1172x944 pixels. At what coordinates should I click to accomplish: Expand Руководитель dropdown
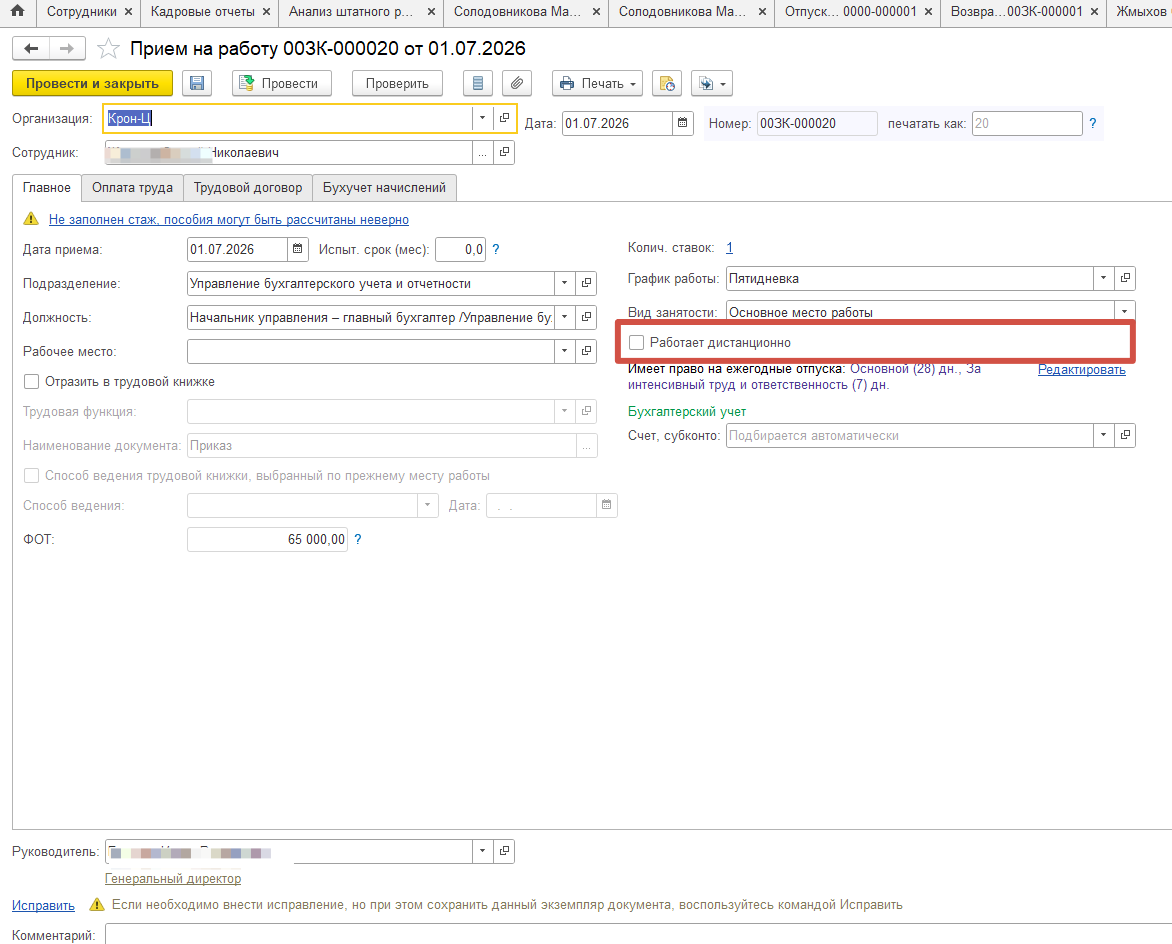483,851
